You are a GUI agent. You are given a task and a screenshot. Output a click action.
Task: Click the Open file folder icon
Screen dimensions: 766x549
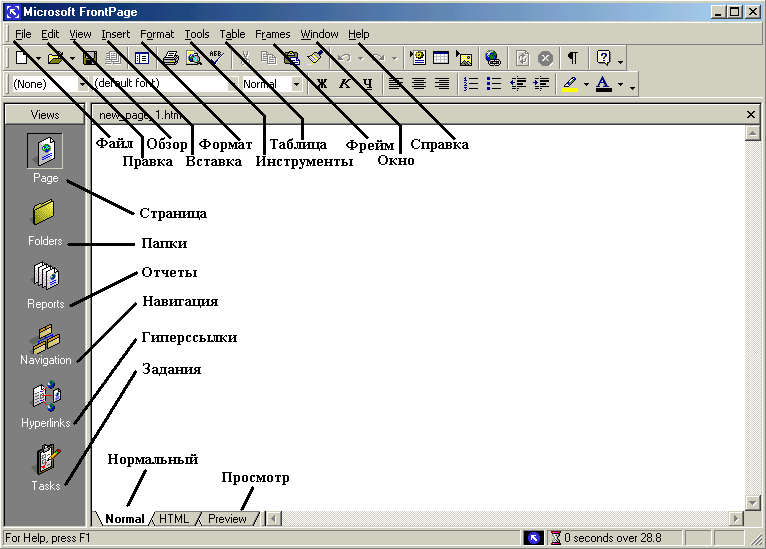coord(55,58)
